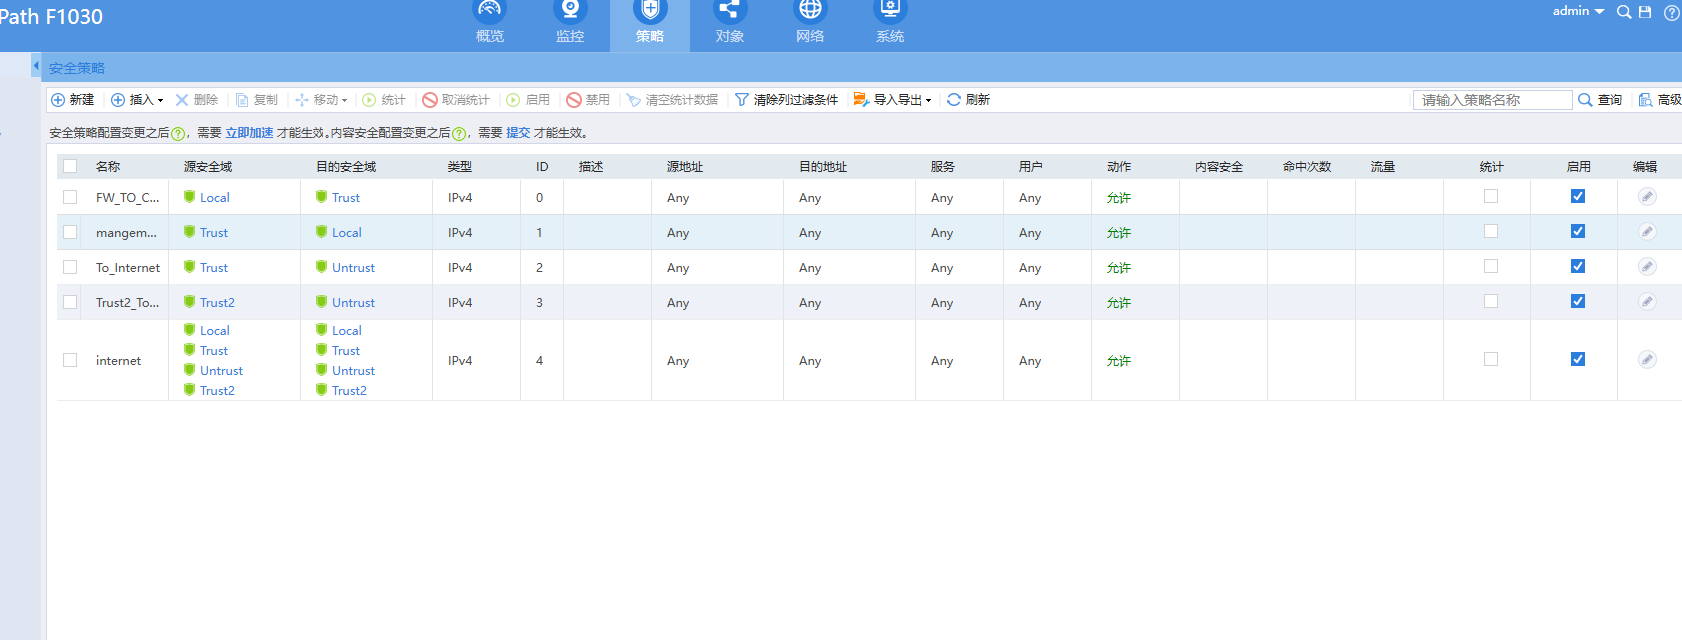Image resolution: width=1682 pixels, height=640 pixels.
Task: Open the 导入导出 import/export dropdown
Action: 892,100
